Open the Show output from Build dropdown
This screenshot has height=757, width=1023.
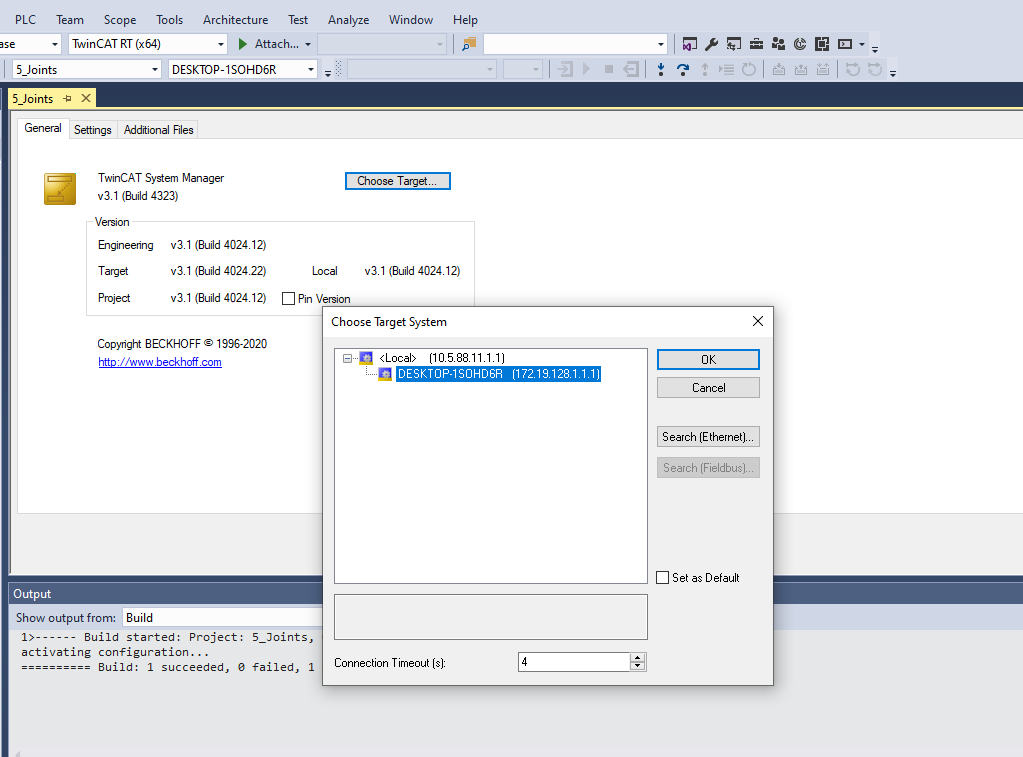tap(222, 617)
